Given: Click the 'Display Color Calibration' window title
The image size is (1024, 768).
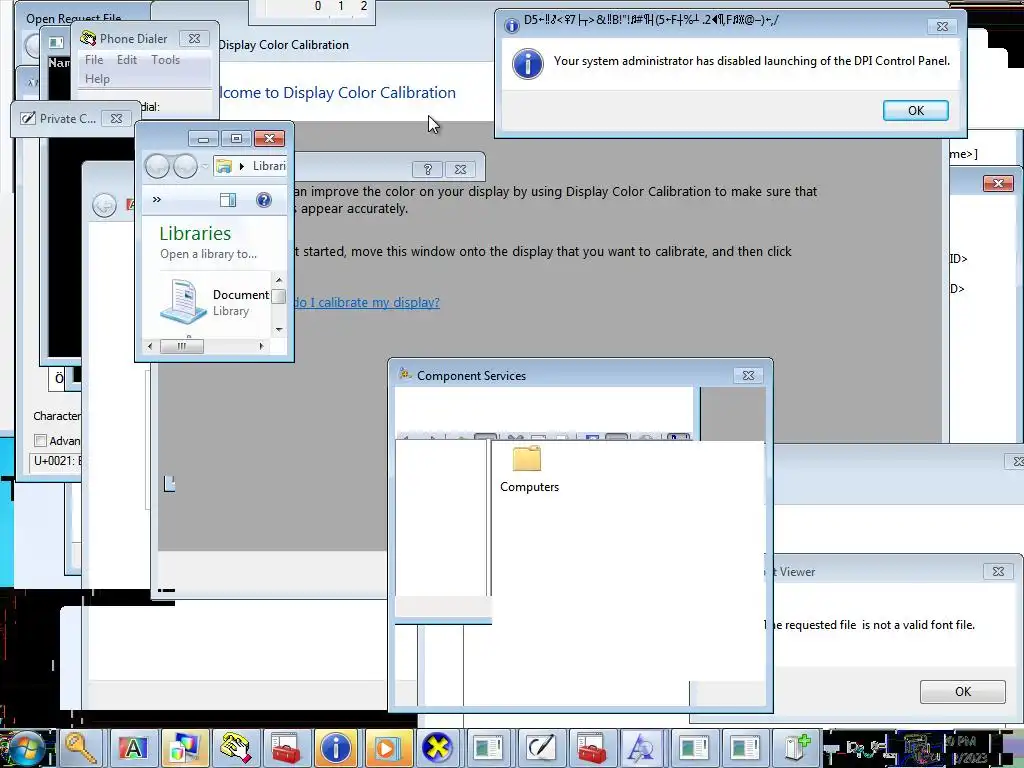Looking at the screenshot, I should 283,45.
